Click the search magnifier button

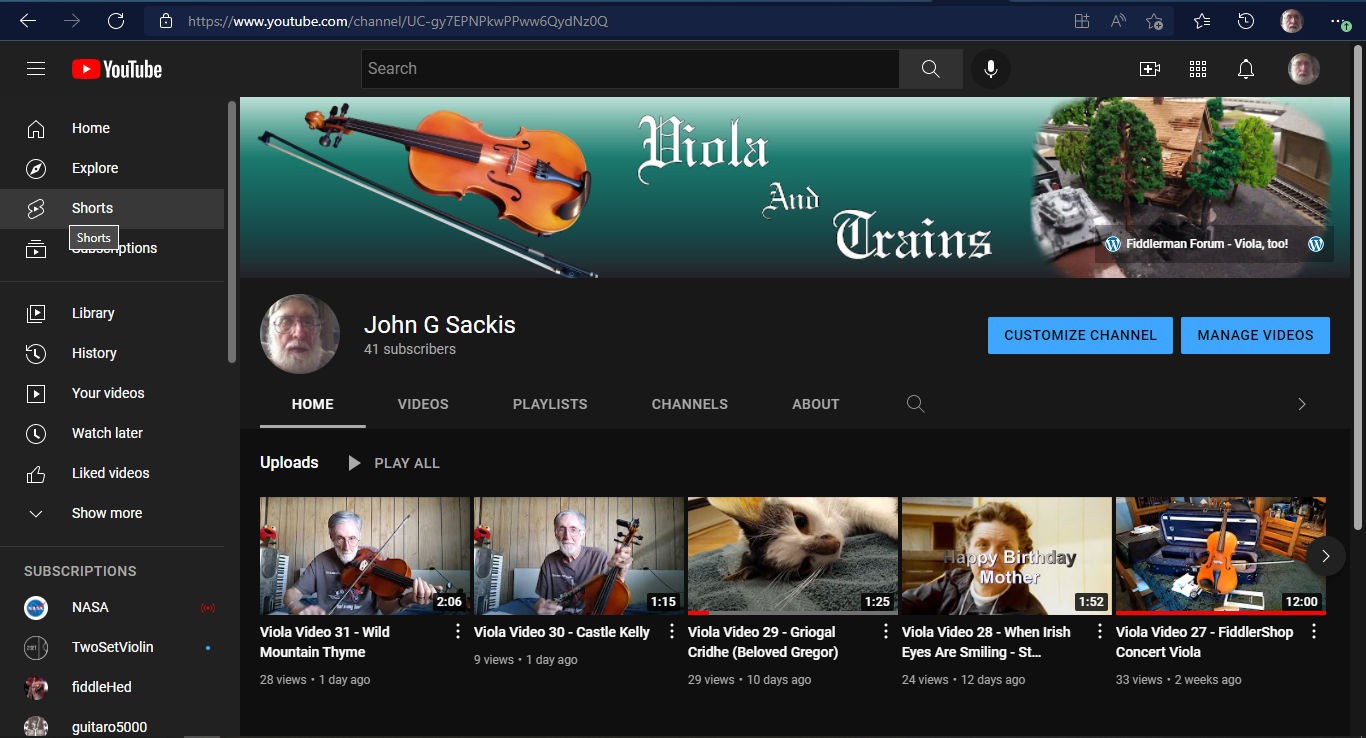point(931,69)
